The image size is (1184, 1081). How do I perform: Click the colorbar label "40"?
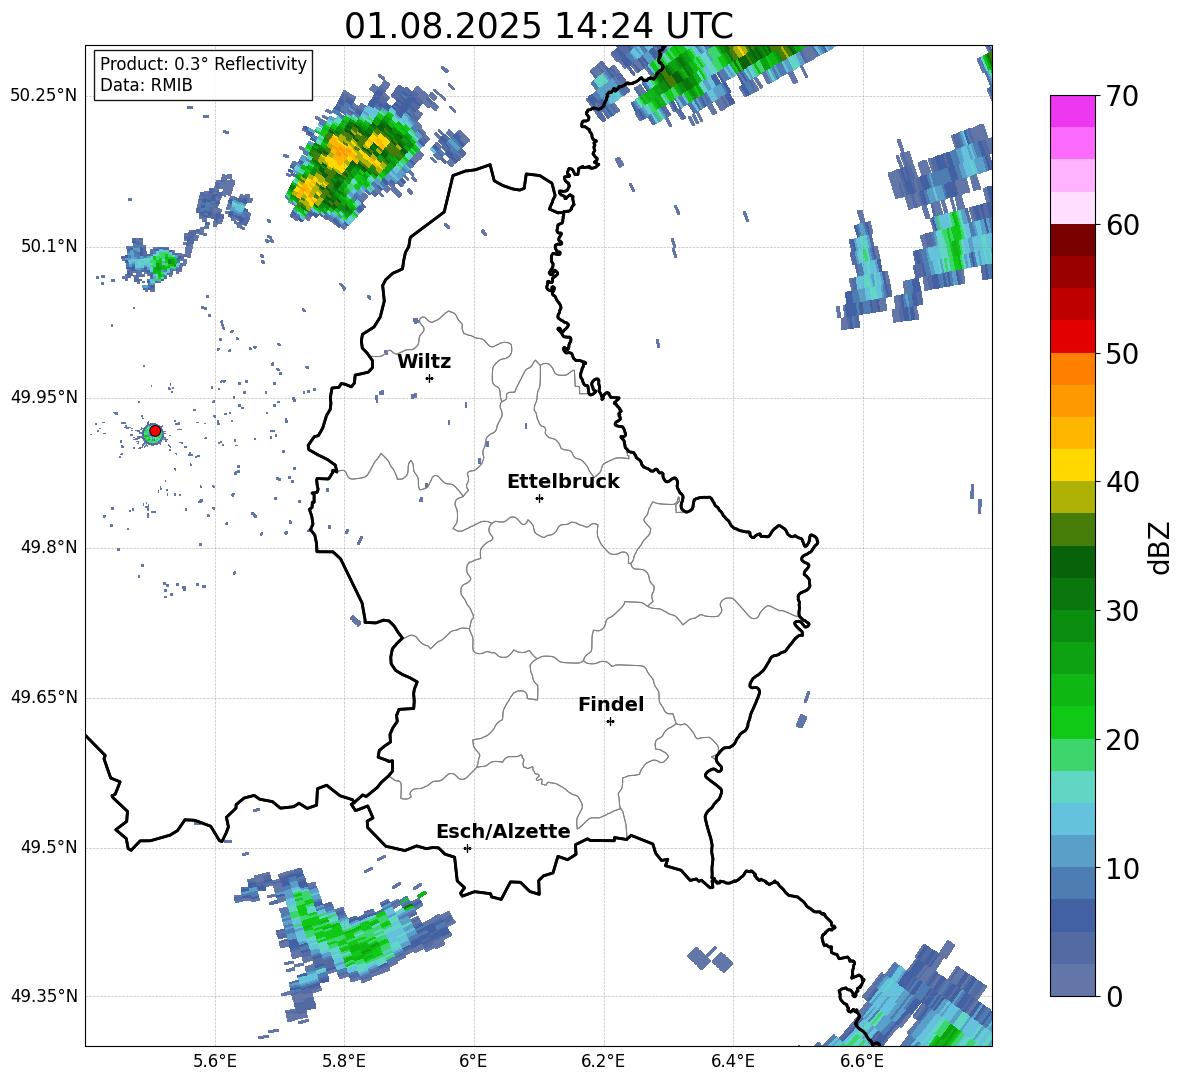[1122, 482]
